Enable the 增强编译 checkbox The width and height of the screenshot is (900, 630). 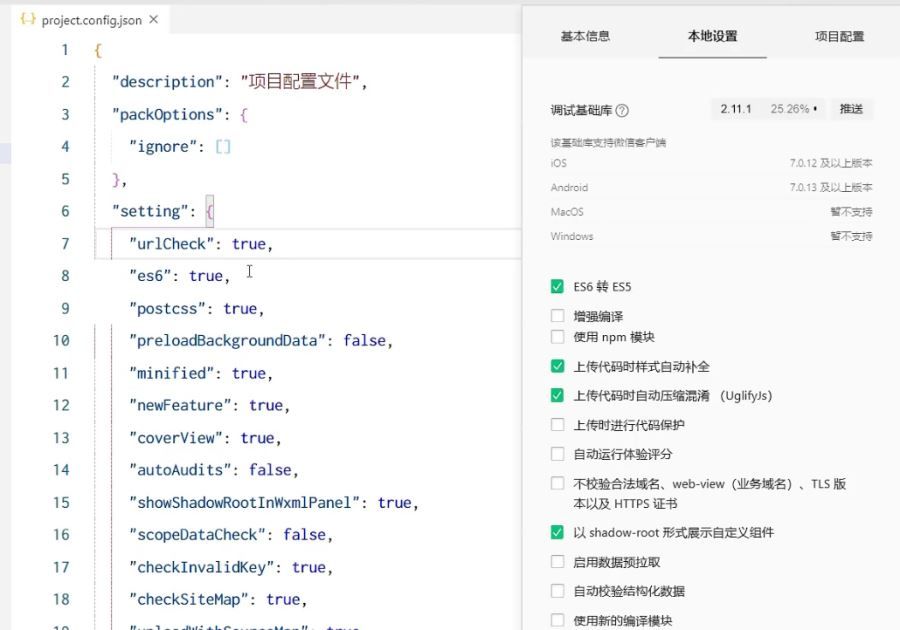click(558, 316)
